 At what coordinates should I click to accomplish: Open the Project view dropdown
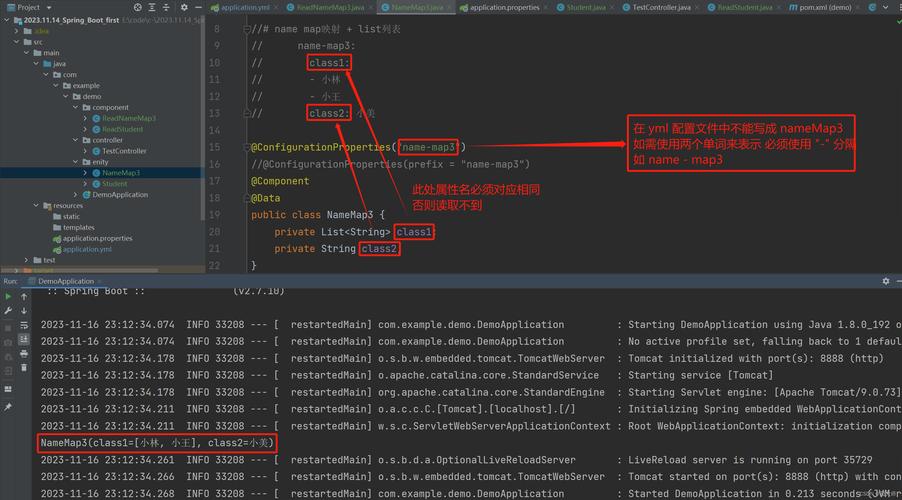tap(49, 7)
